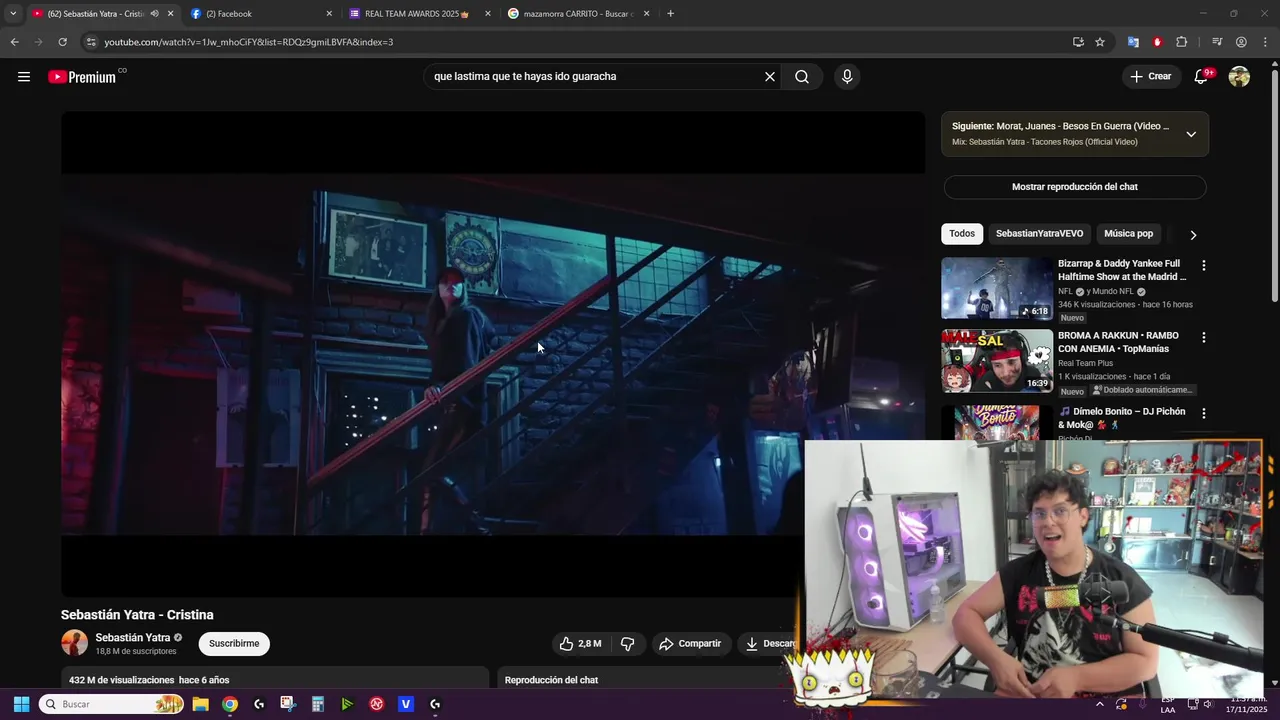Image resolution: width=1280 pixels, height=720 pixels.
Task: Bookmark this page with star
Action: click(x=1100, y=42)
